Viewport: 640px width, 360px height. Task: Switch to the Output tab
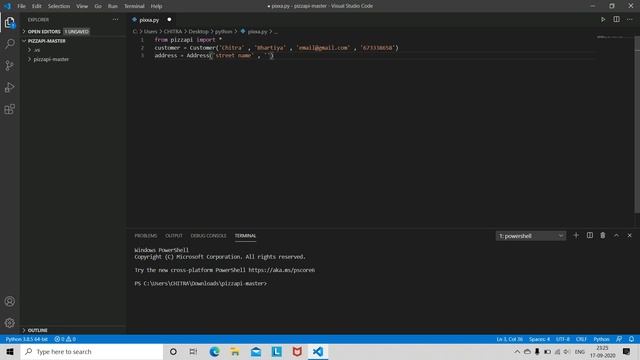pos(174,236)
